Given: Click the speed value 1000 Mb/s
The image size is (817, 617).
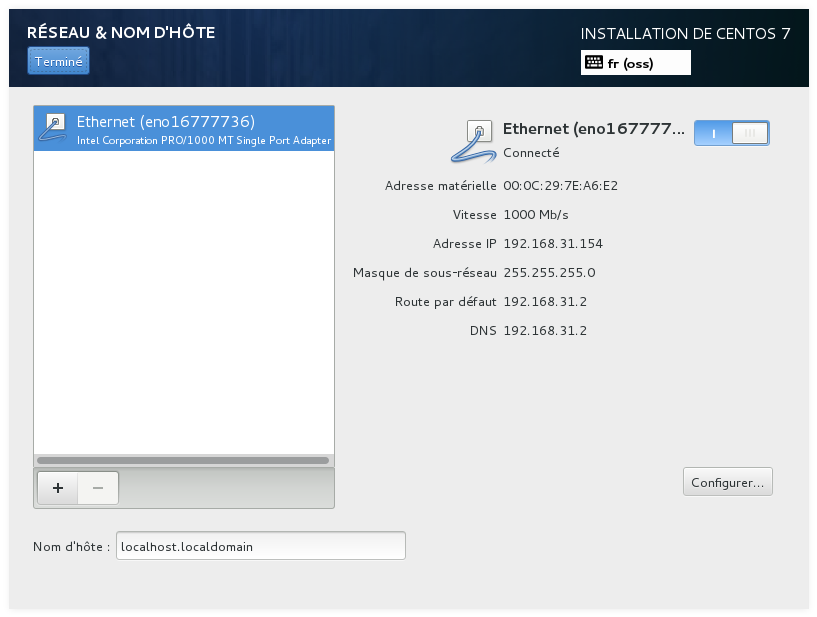Looking at the screenshot, I should click(536, 215).
